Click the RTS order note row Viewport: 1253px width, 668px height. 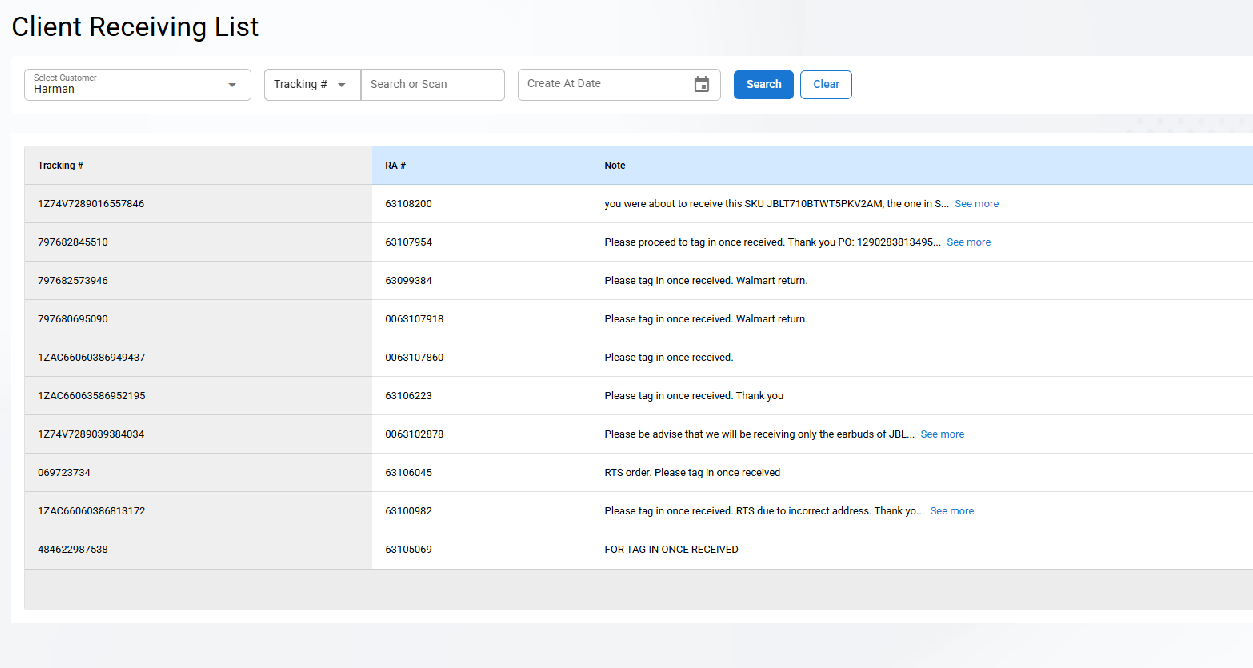point(692,472)
